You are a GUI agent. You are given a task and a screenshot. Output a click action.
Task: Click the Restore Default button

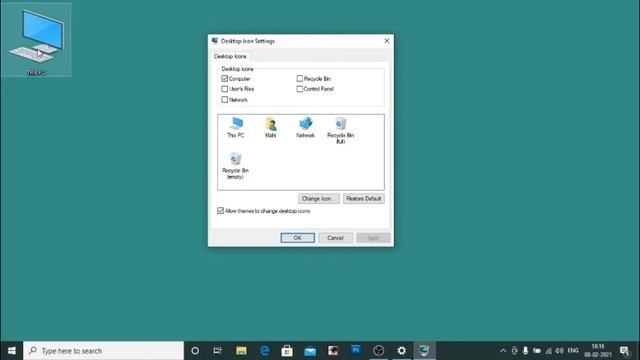pos(363,199)
